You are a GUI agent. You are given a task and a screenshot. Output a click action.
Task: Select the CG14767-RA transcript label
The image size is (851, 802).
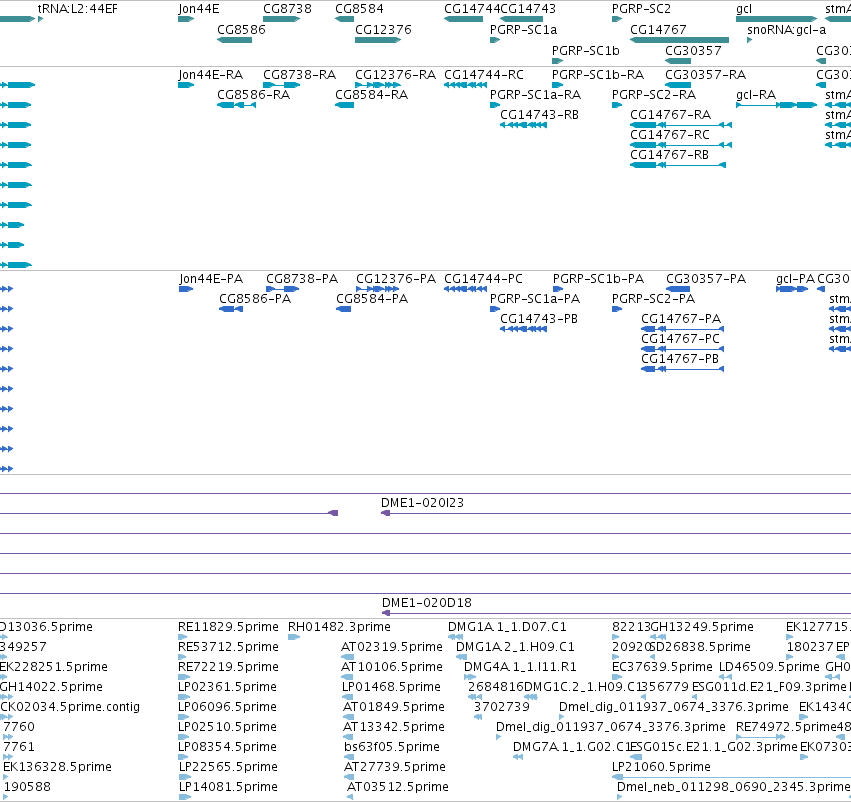click(x=670, y=114)
